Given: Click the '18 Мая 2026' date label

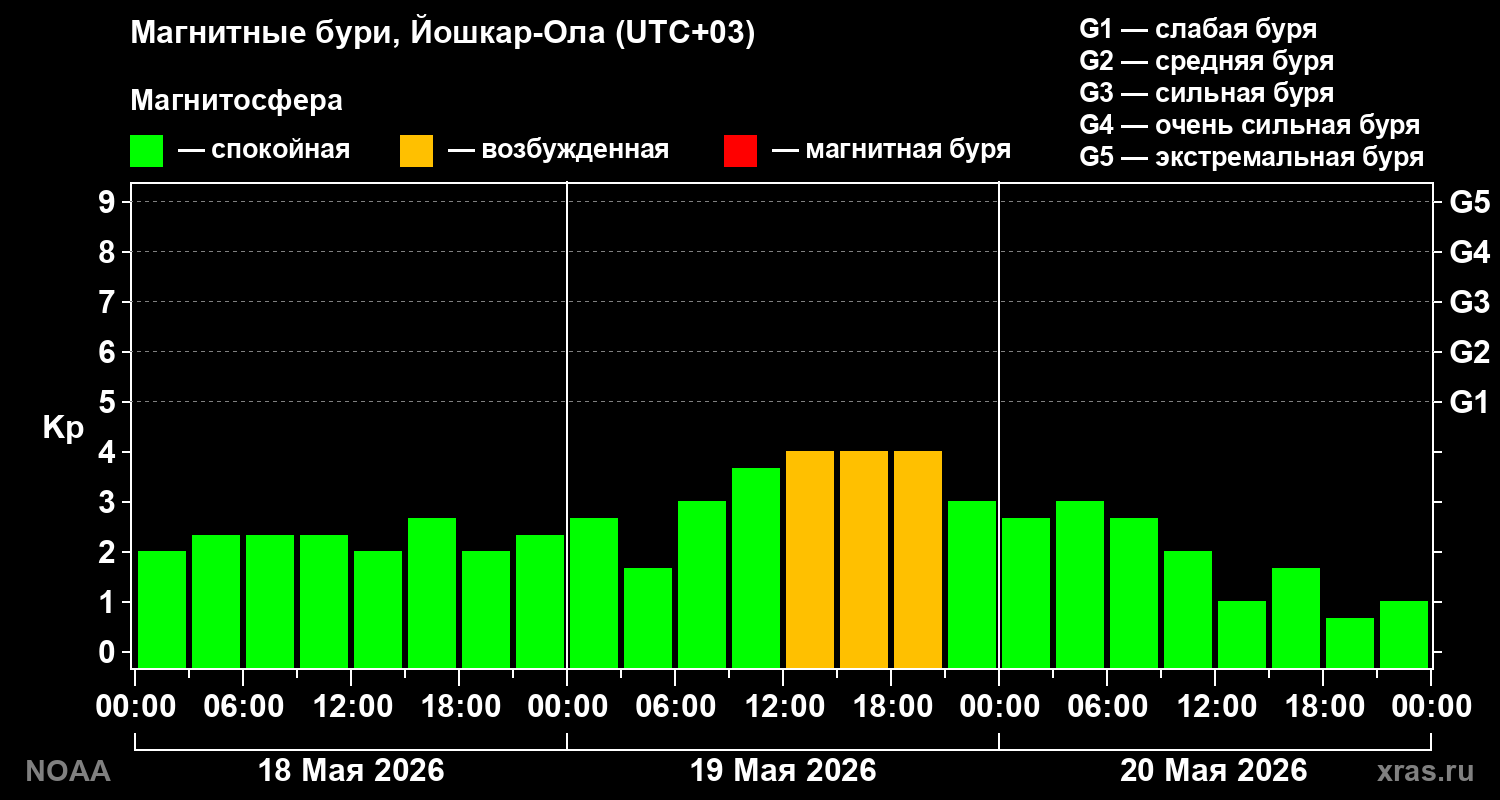Looking at the screenshot, I should pos(351,770).
